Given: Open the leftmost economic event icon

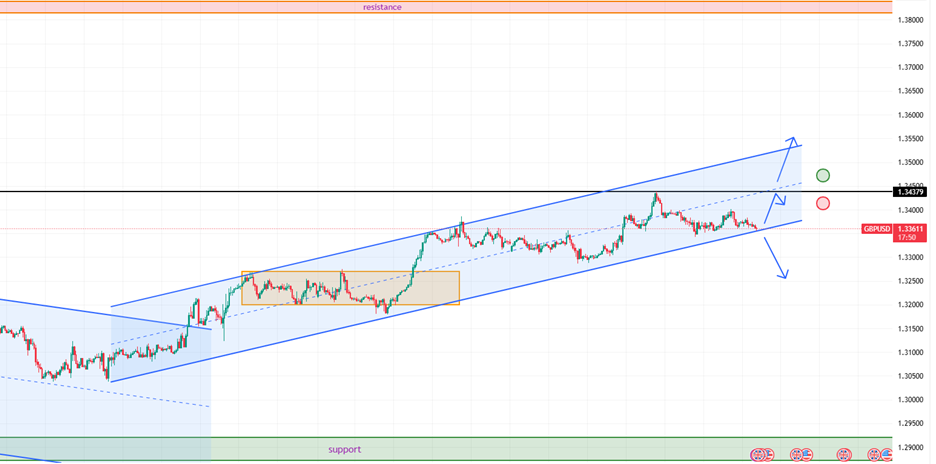Looking at the screenshot, I should (x=757, y=455).
